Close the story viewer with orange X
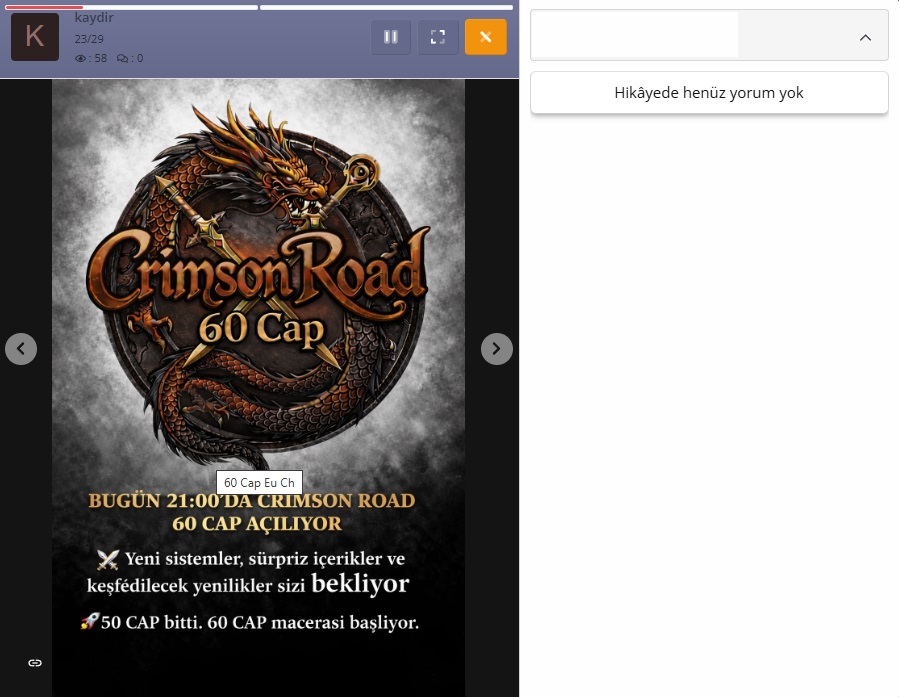This screenshot has width=899, height=697. click(485, 37)
